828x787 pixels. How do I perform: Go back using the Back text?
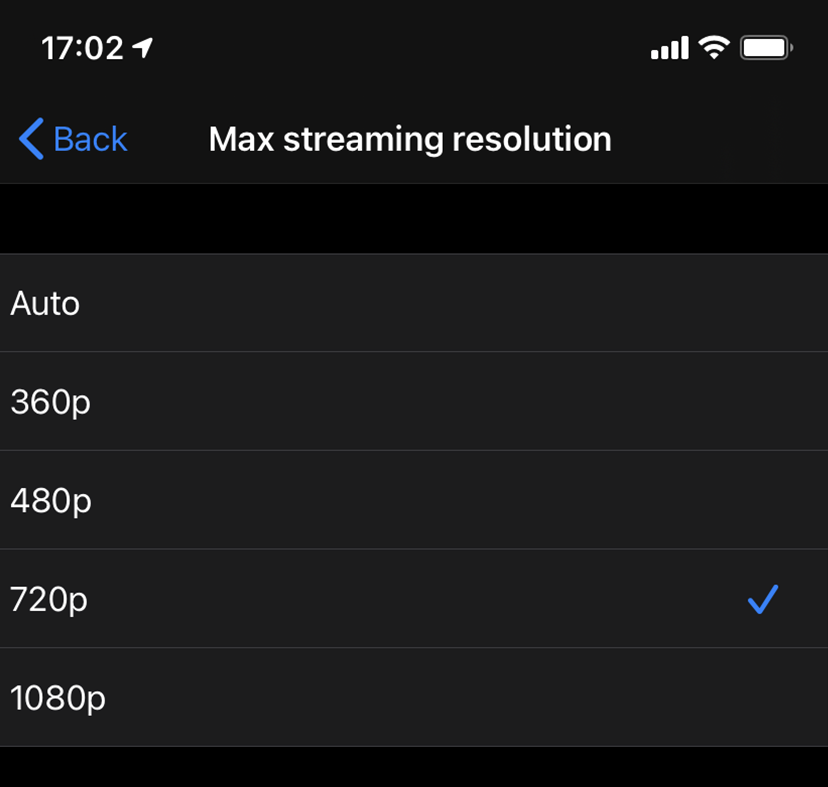(90, 139)
